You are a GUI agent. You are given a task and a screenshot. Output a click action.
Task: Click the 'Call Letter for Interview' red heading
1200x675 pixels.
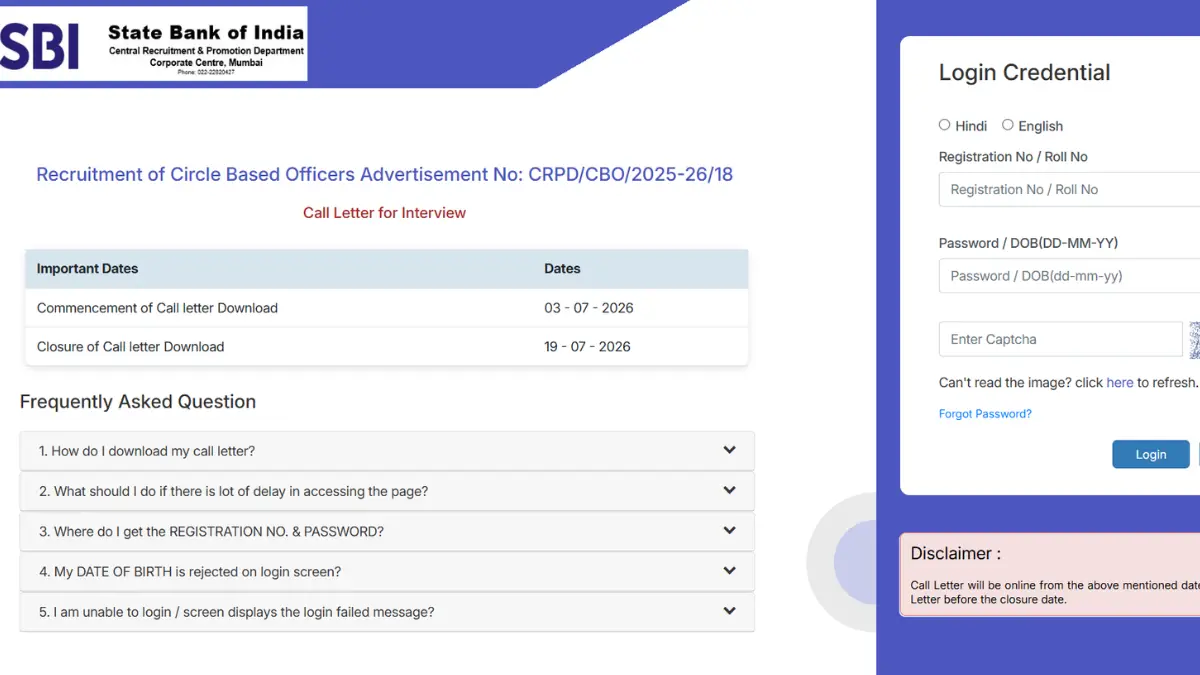(x=385, y=213)
